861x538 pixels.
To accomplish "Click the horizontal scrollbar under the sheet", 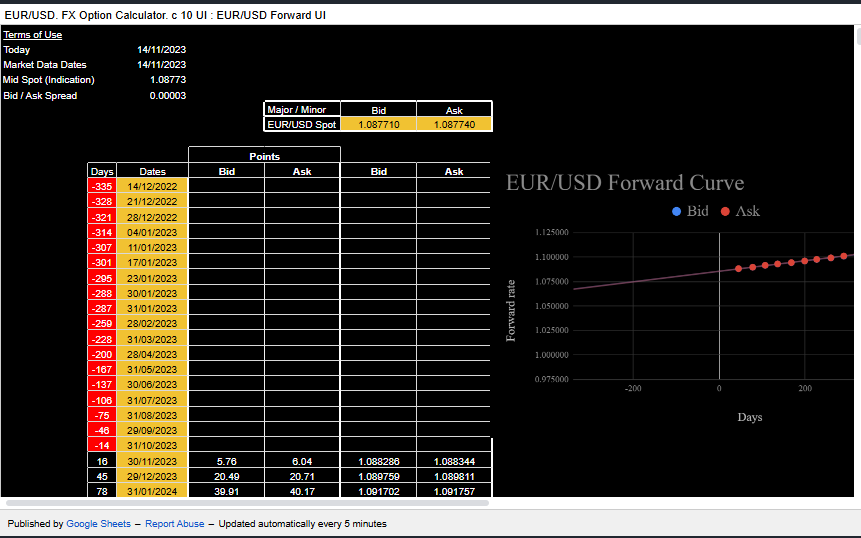I will pos(245,502).
